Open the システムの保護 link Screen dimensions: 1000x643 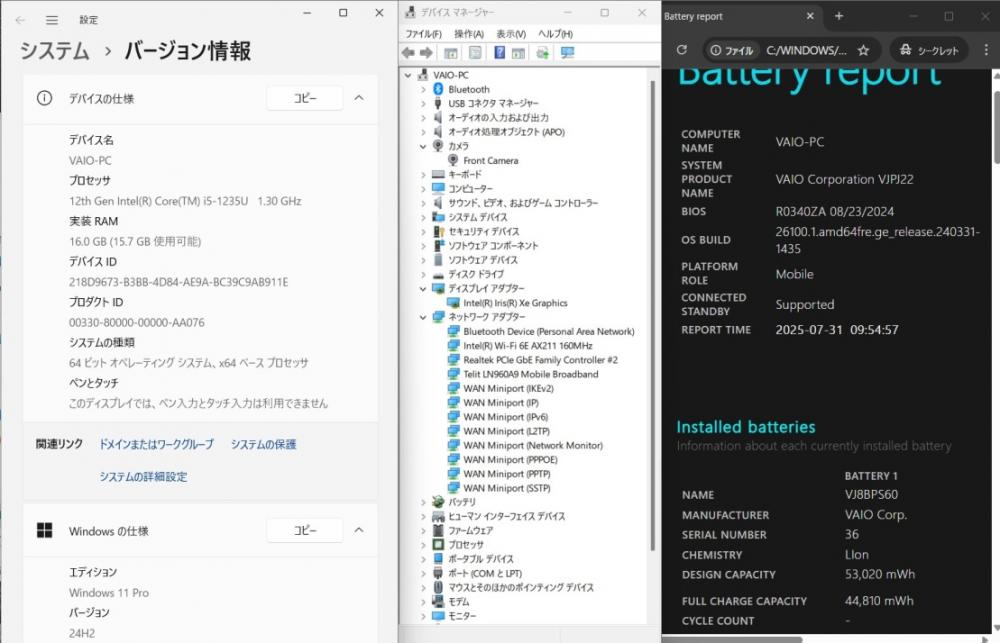263,444
